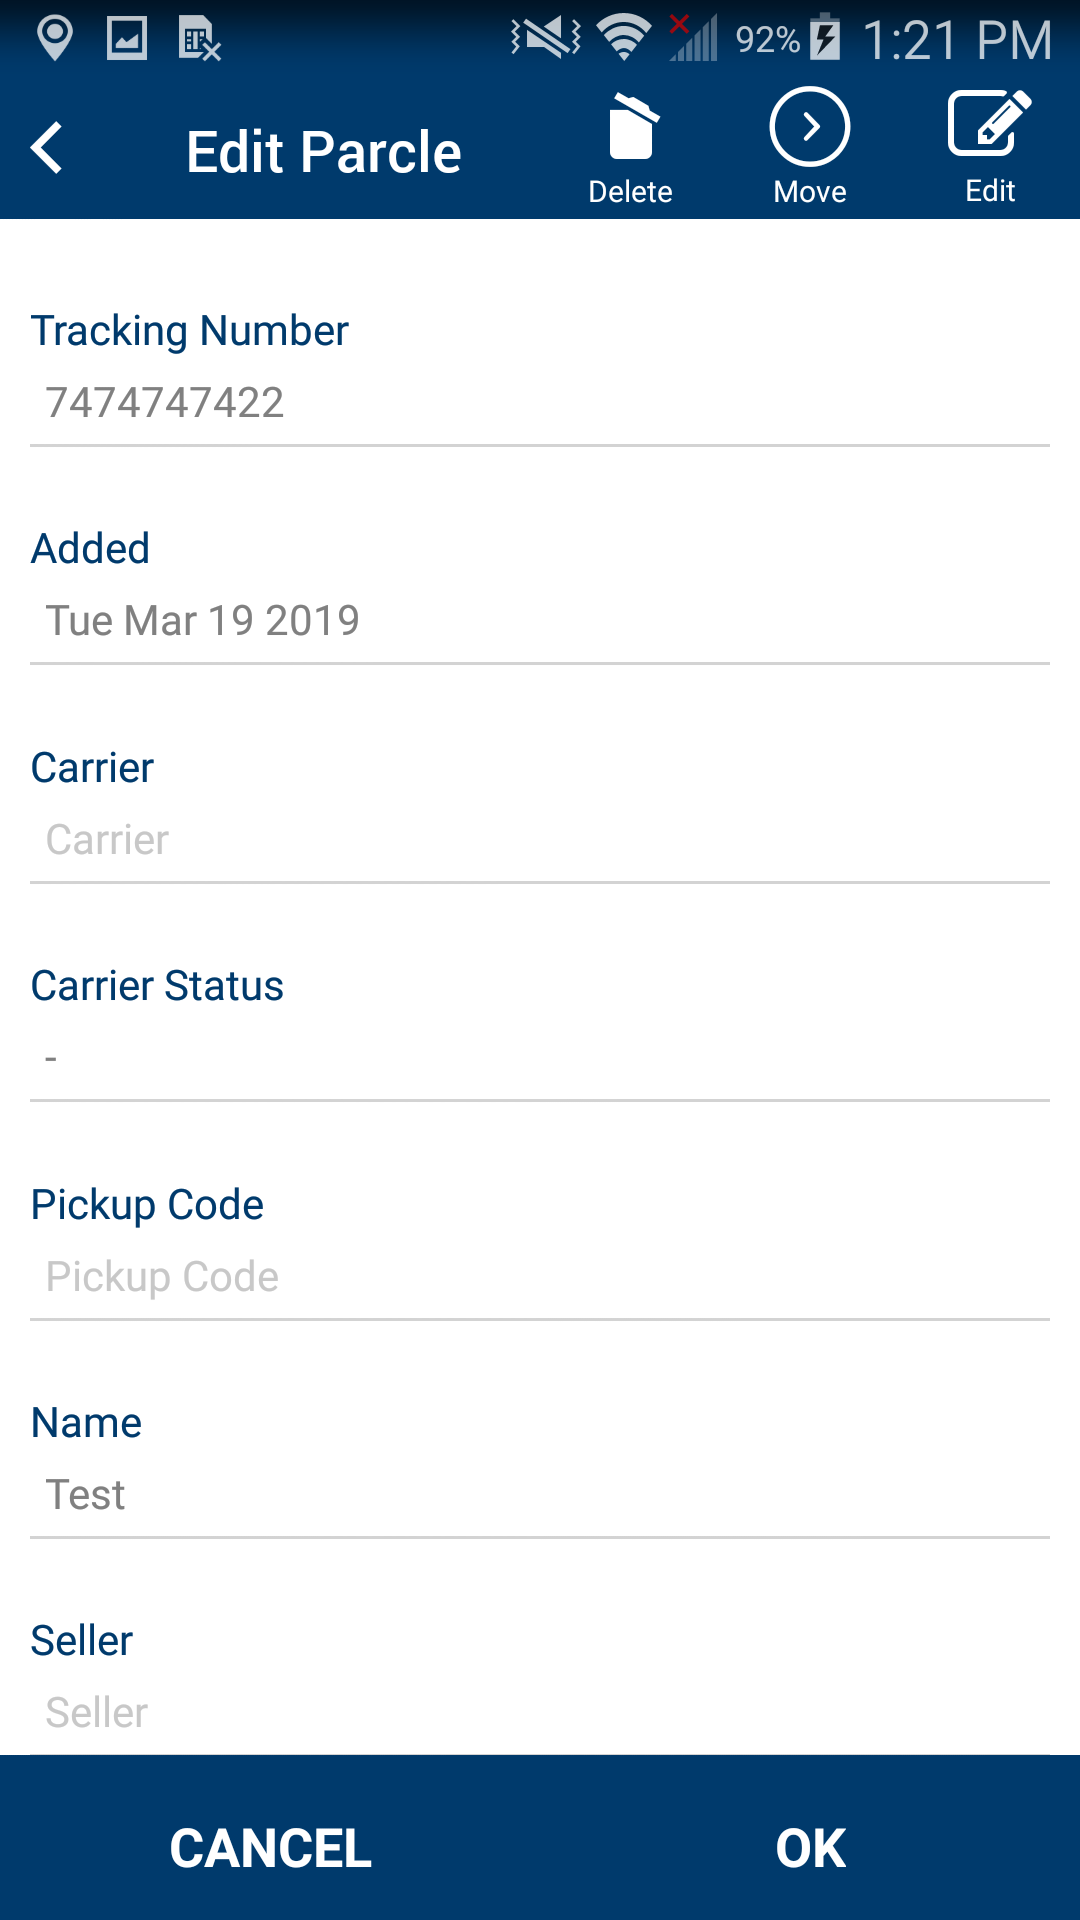Focus the Seller input field
The height and width of the screenshot is (1920, 1080).
click(540, 1713)
